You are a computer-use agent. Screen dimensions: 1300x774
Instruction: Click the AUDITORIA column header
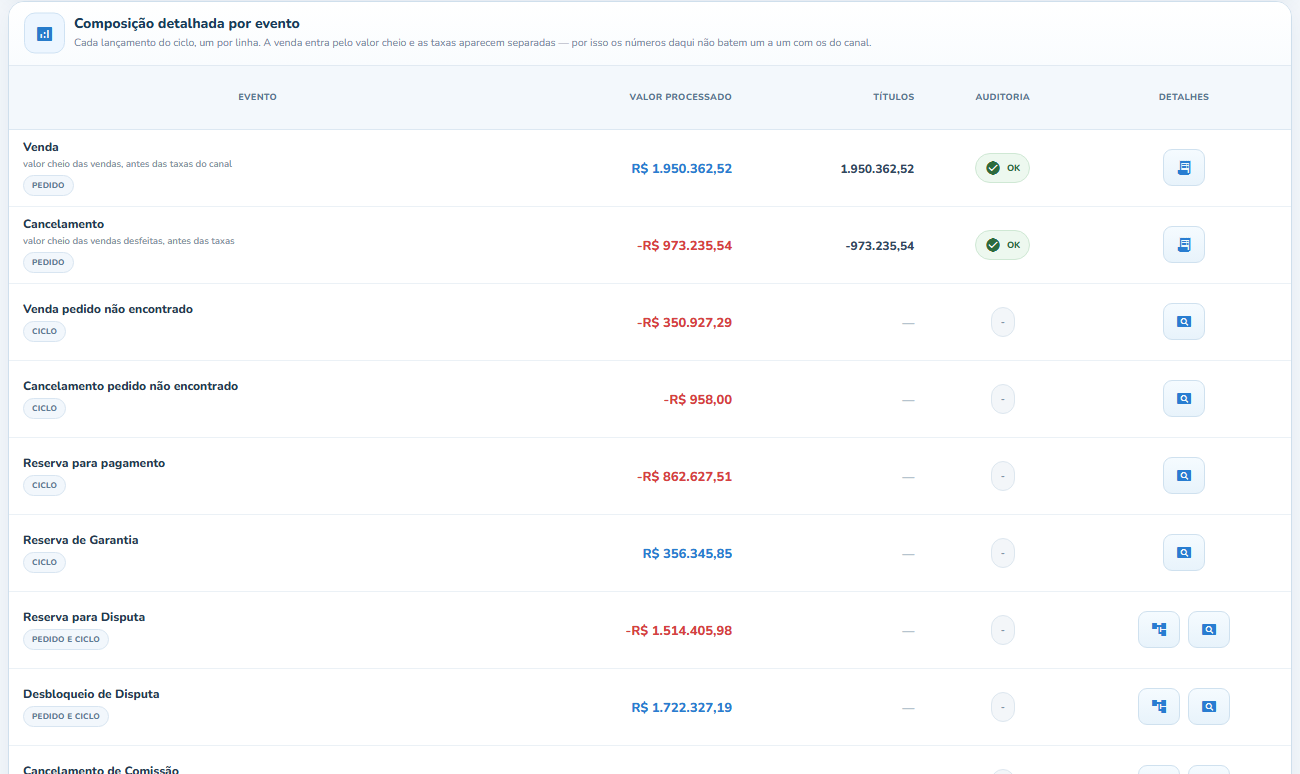point(1002,97)
